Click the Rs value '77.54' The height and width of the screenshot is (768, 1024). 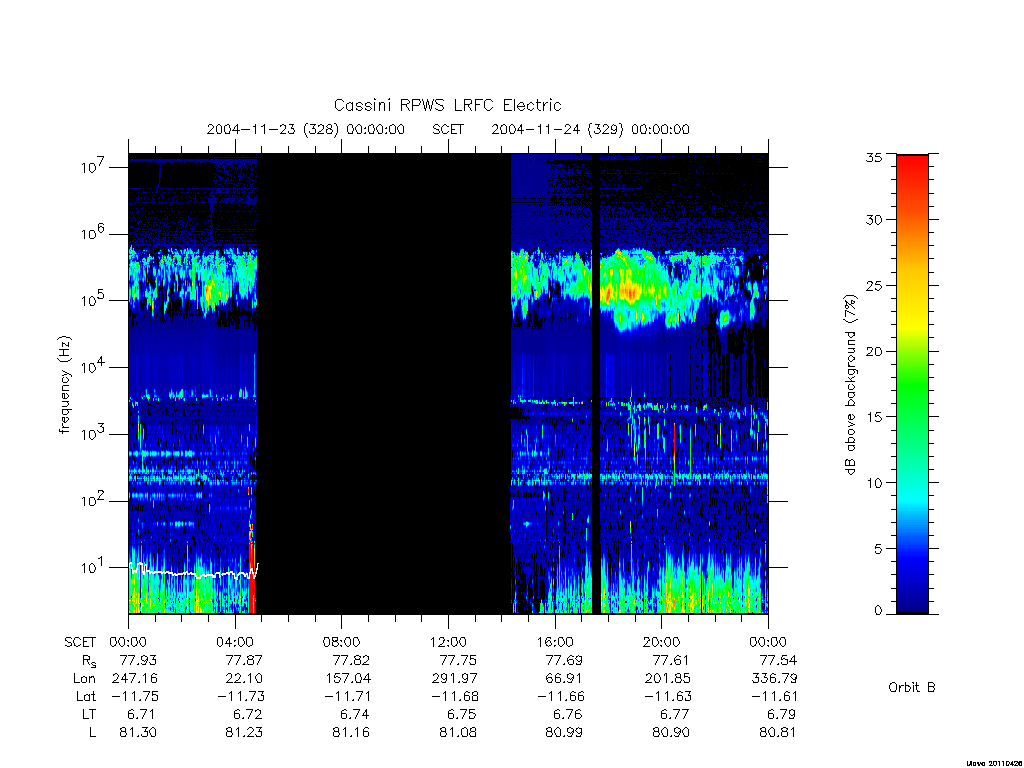point(778,660)
